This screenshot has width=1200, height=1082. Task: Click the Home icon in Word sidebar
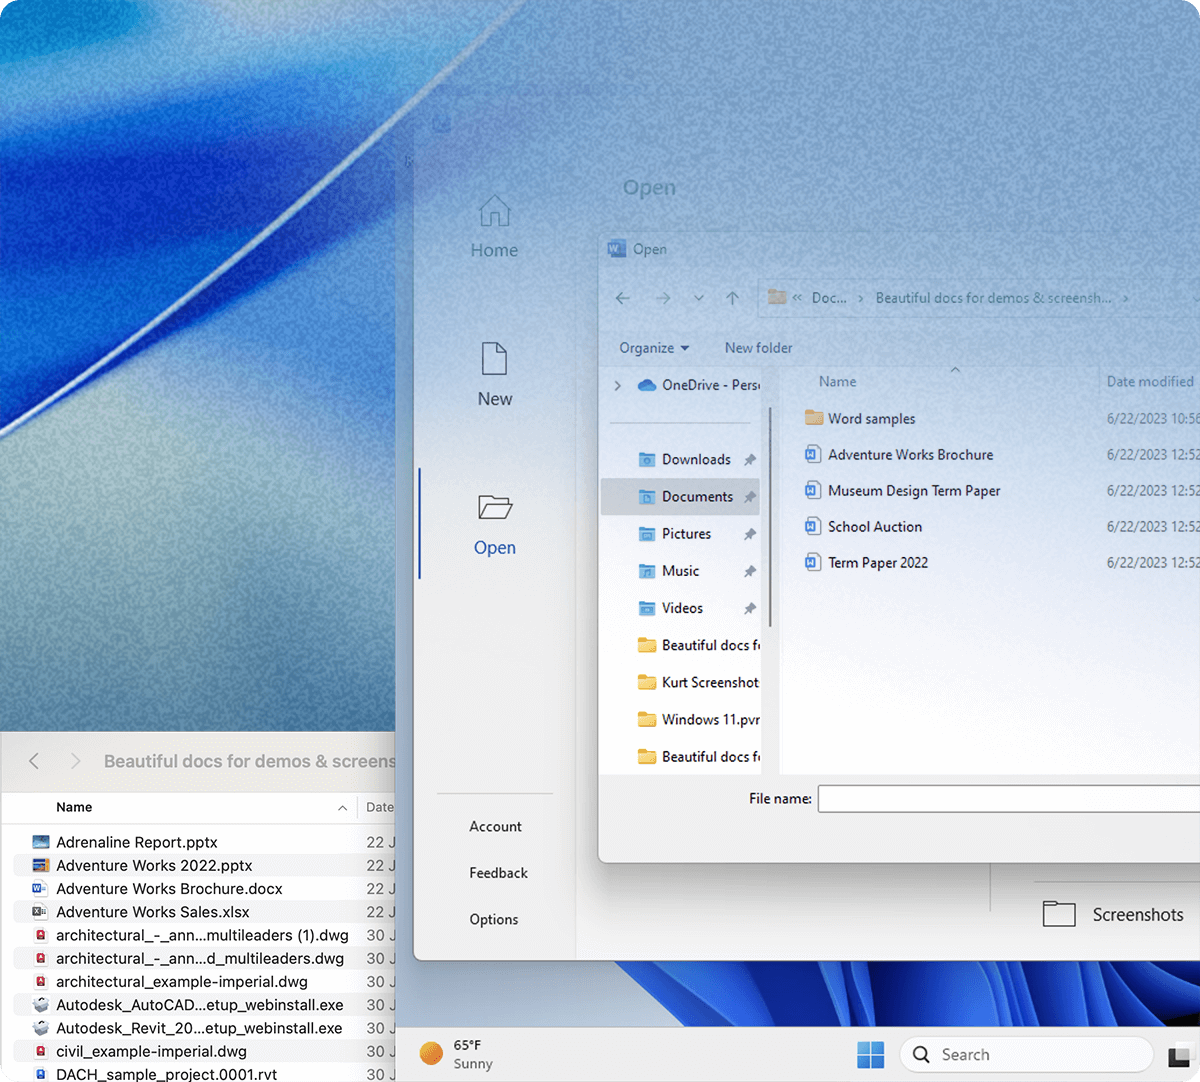pyautogui.click(x=494, y=212)
